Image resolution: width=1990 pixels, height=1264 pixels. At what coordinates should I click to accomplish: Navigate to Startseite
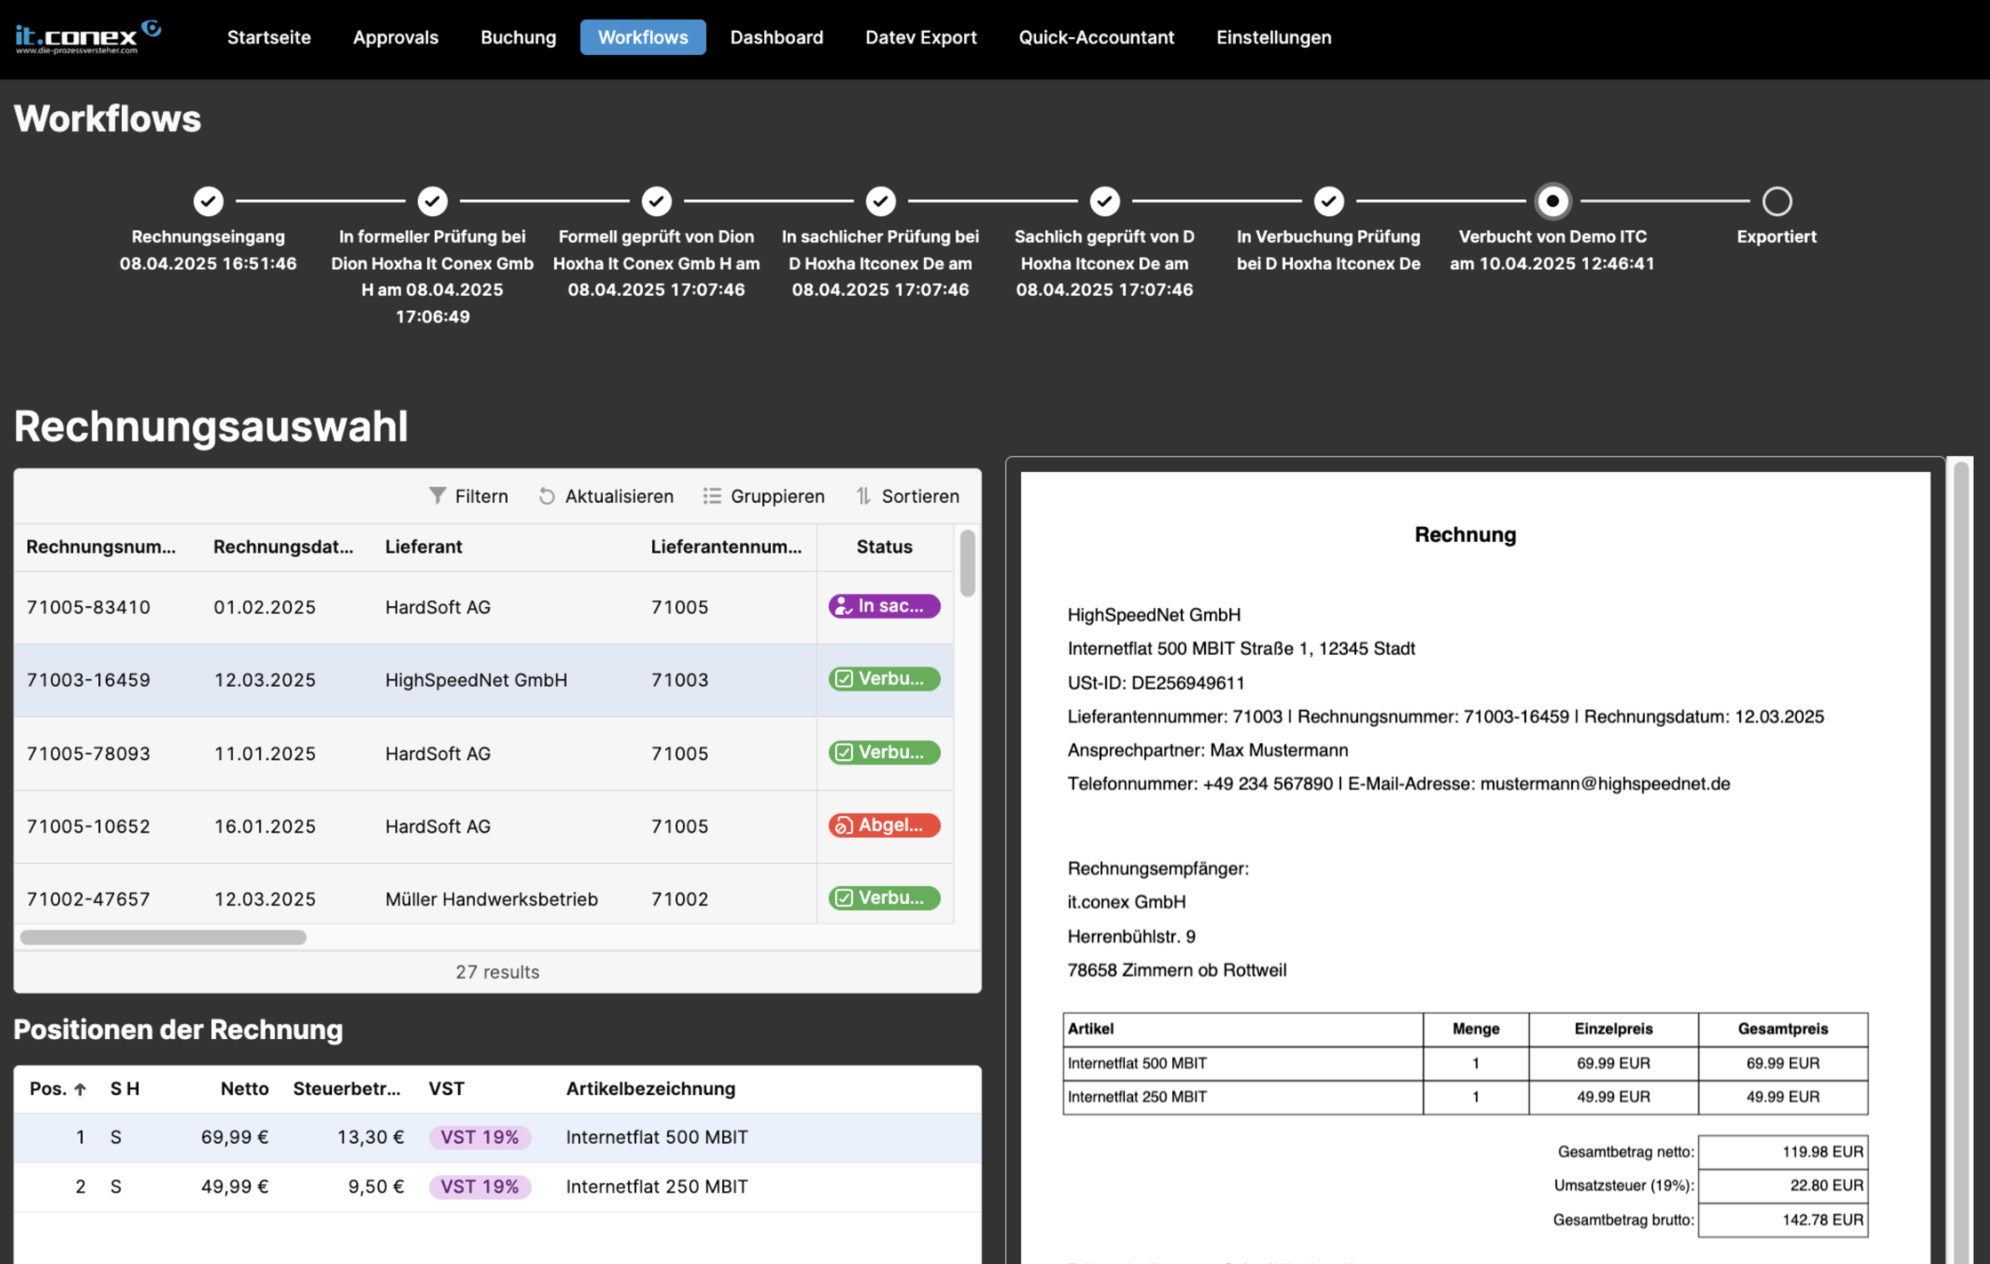(x=268, y=37)
